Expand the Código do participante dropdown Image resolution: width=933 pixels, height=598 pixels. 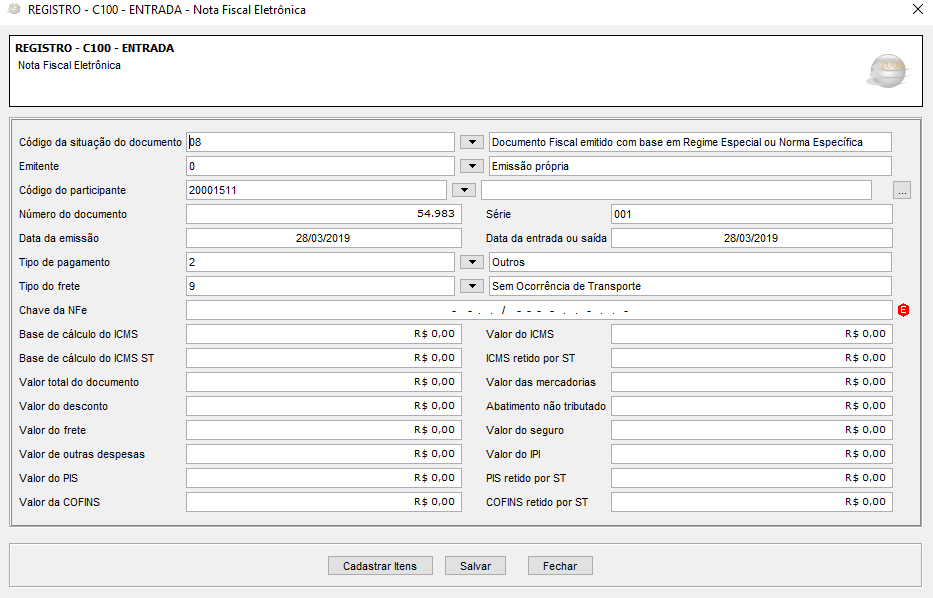point(464,190)
